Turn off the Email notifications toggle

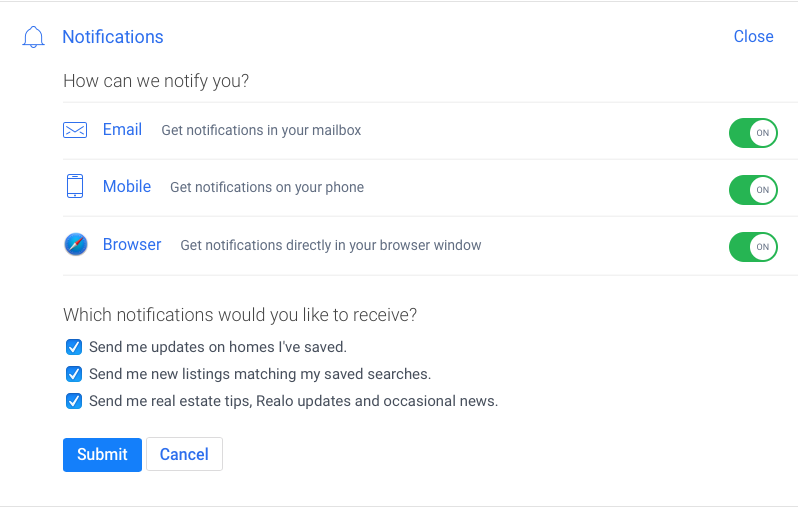pyautogui.click(x=753, y=133)
